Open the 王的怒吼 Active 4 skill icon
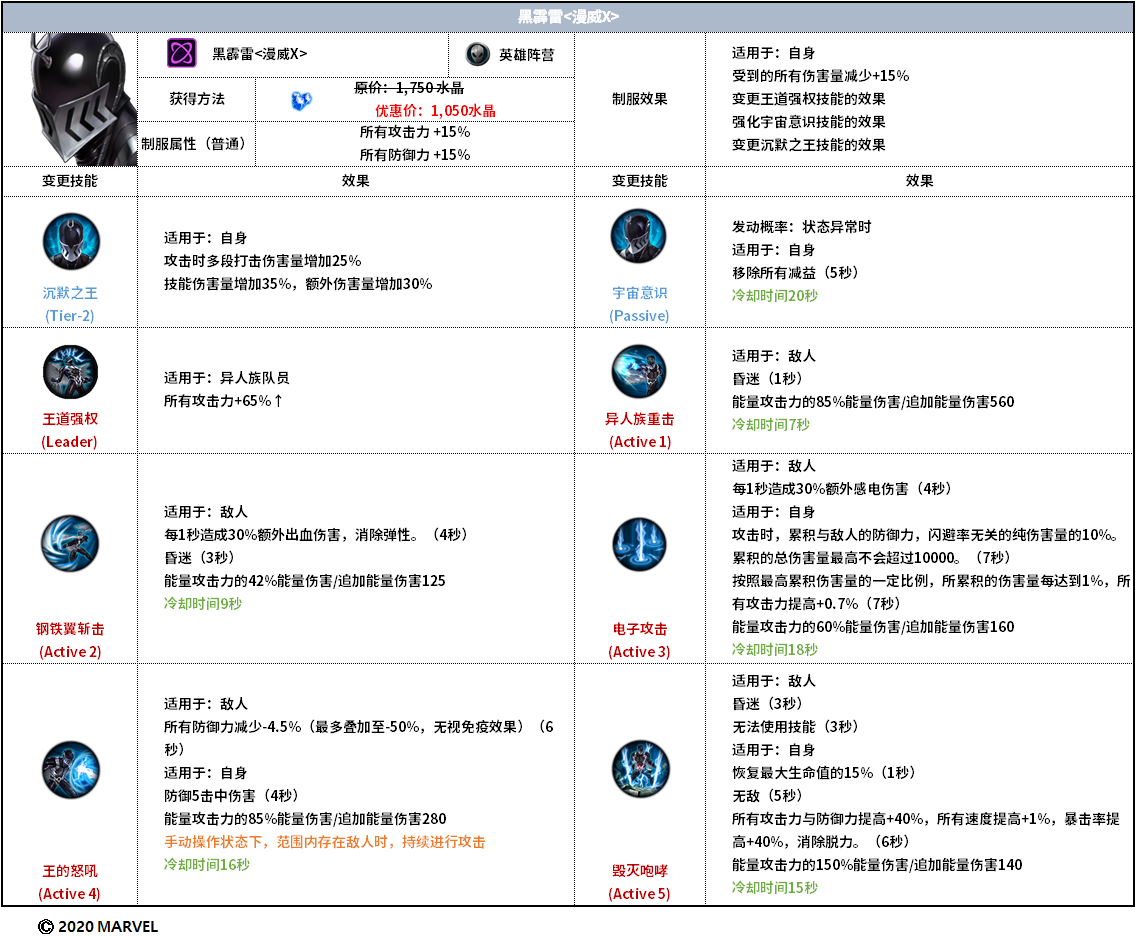The image size is (1138, 936). [x=70, y=770]
